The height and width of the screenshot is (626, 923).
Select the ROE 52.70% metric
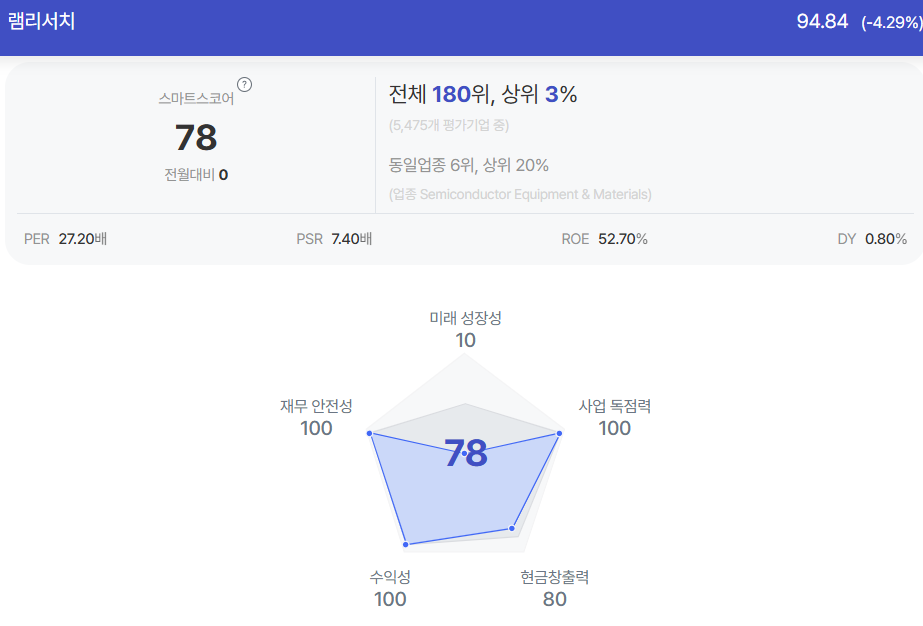click(x=604, y=239)
